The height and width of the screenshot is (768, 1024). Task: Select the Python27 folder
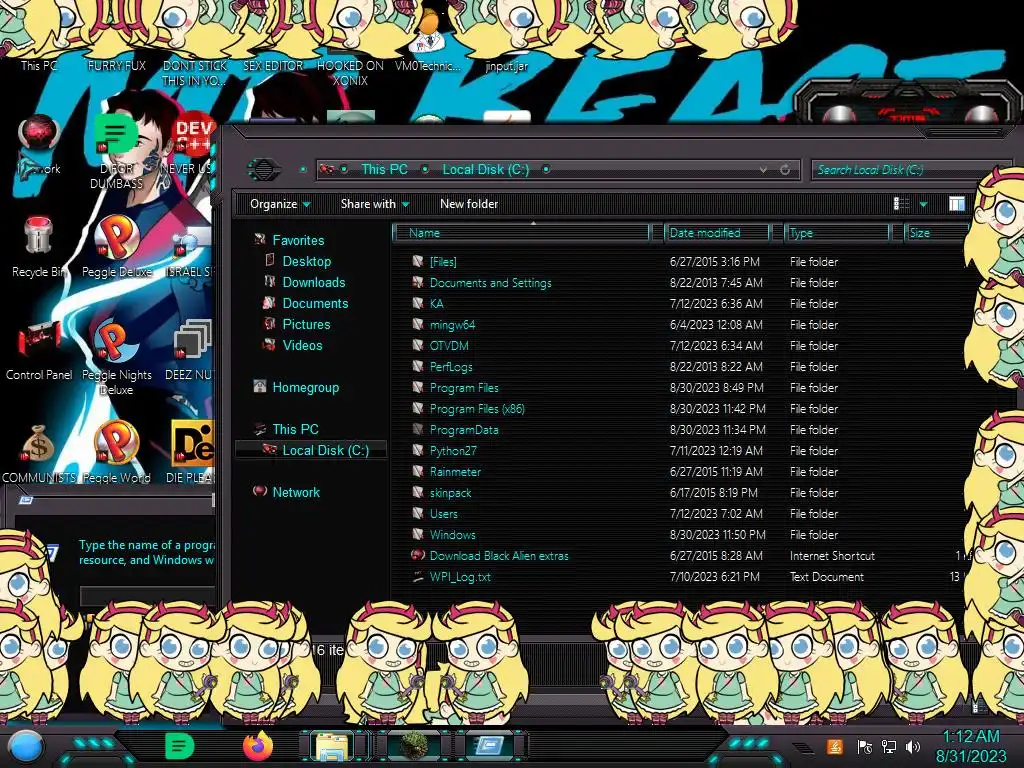point(453,451)
